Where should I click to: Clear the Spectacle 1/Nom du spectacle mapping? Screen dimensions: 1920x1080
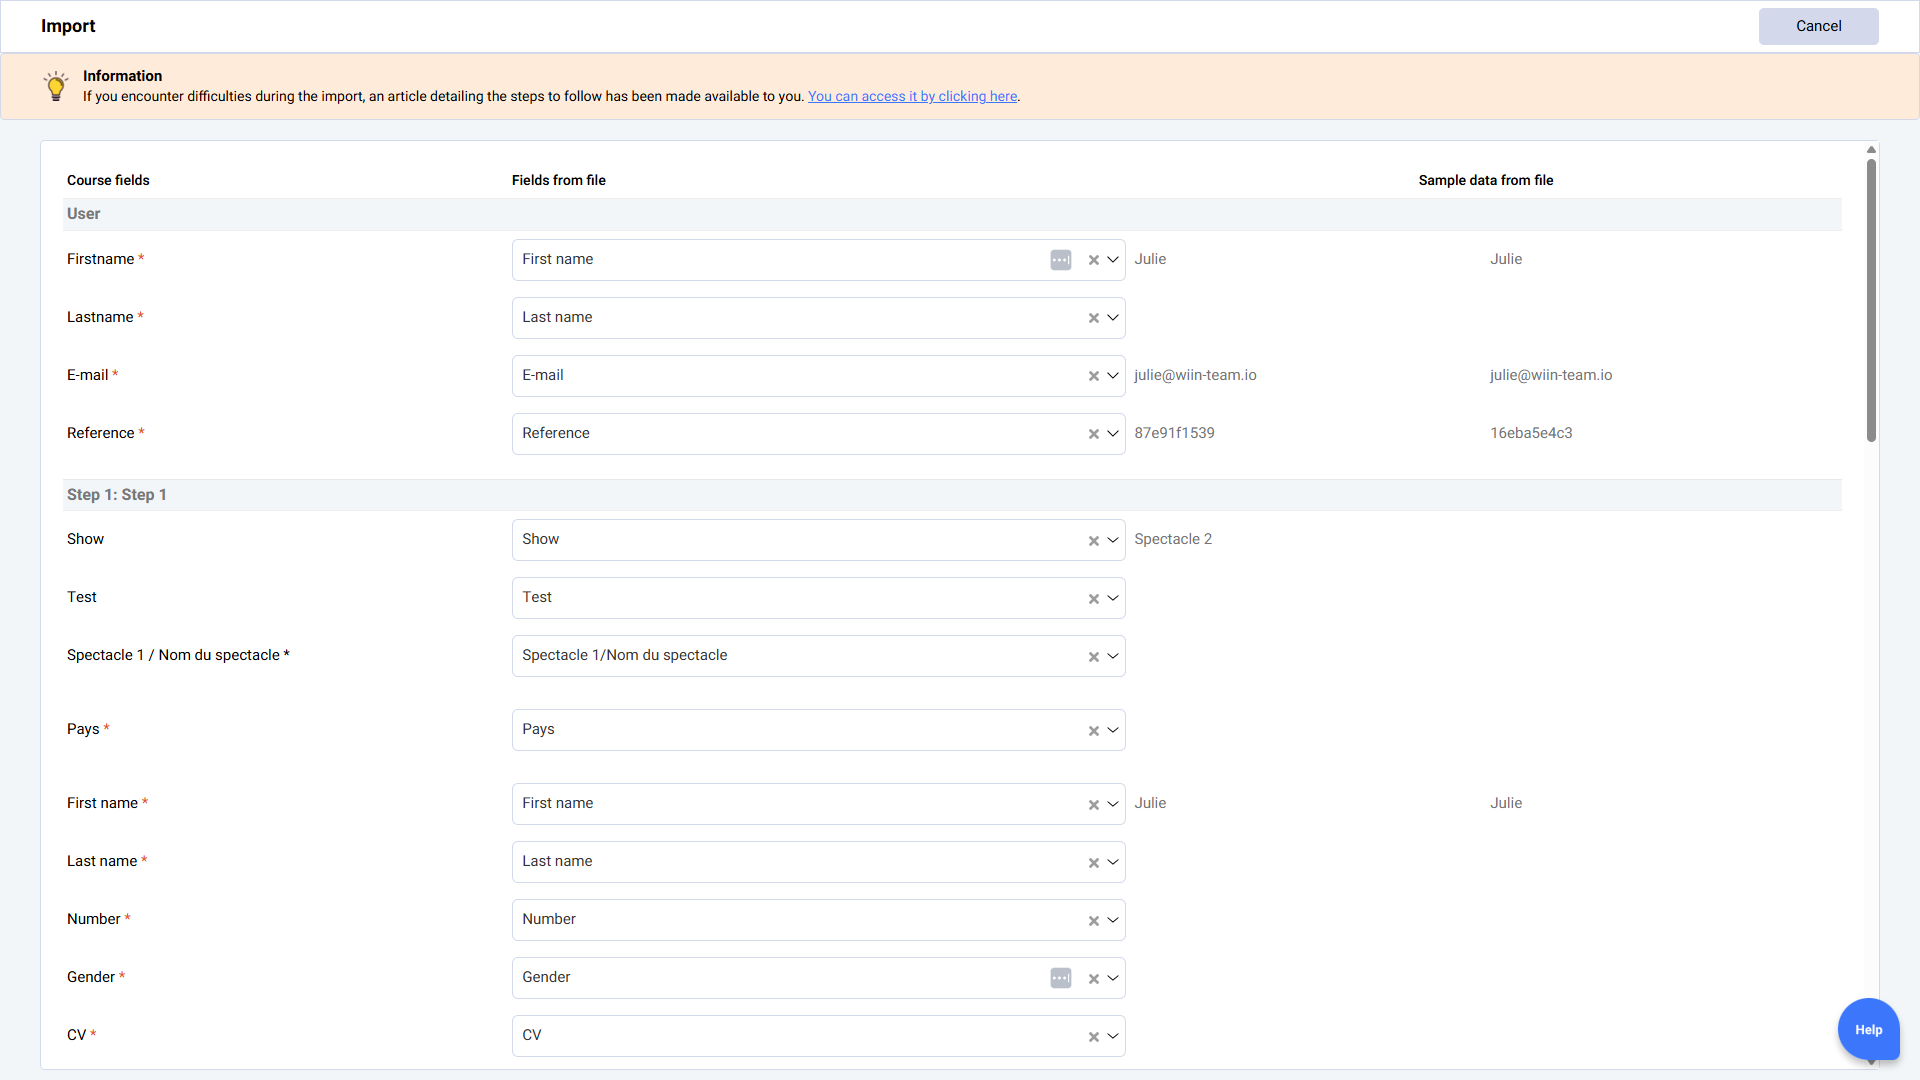(1093, 656)
